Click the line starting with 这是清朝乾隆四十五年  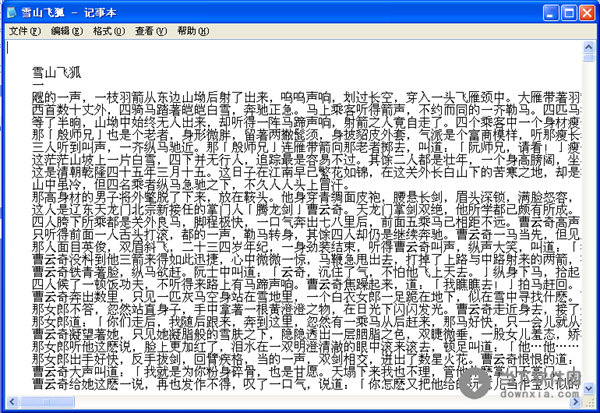coord(306,172)
